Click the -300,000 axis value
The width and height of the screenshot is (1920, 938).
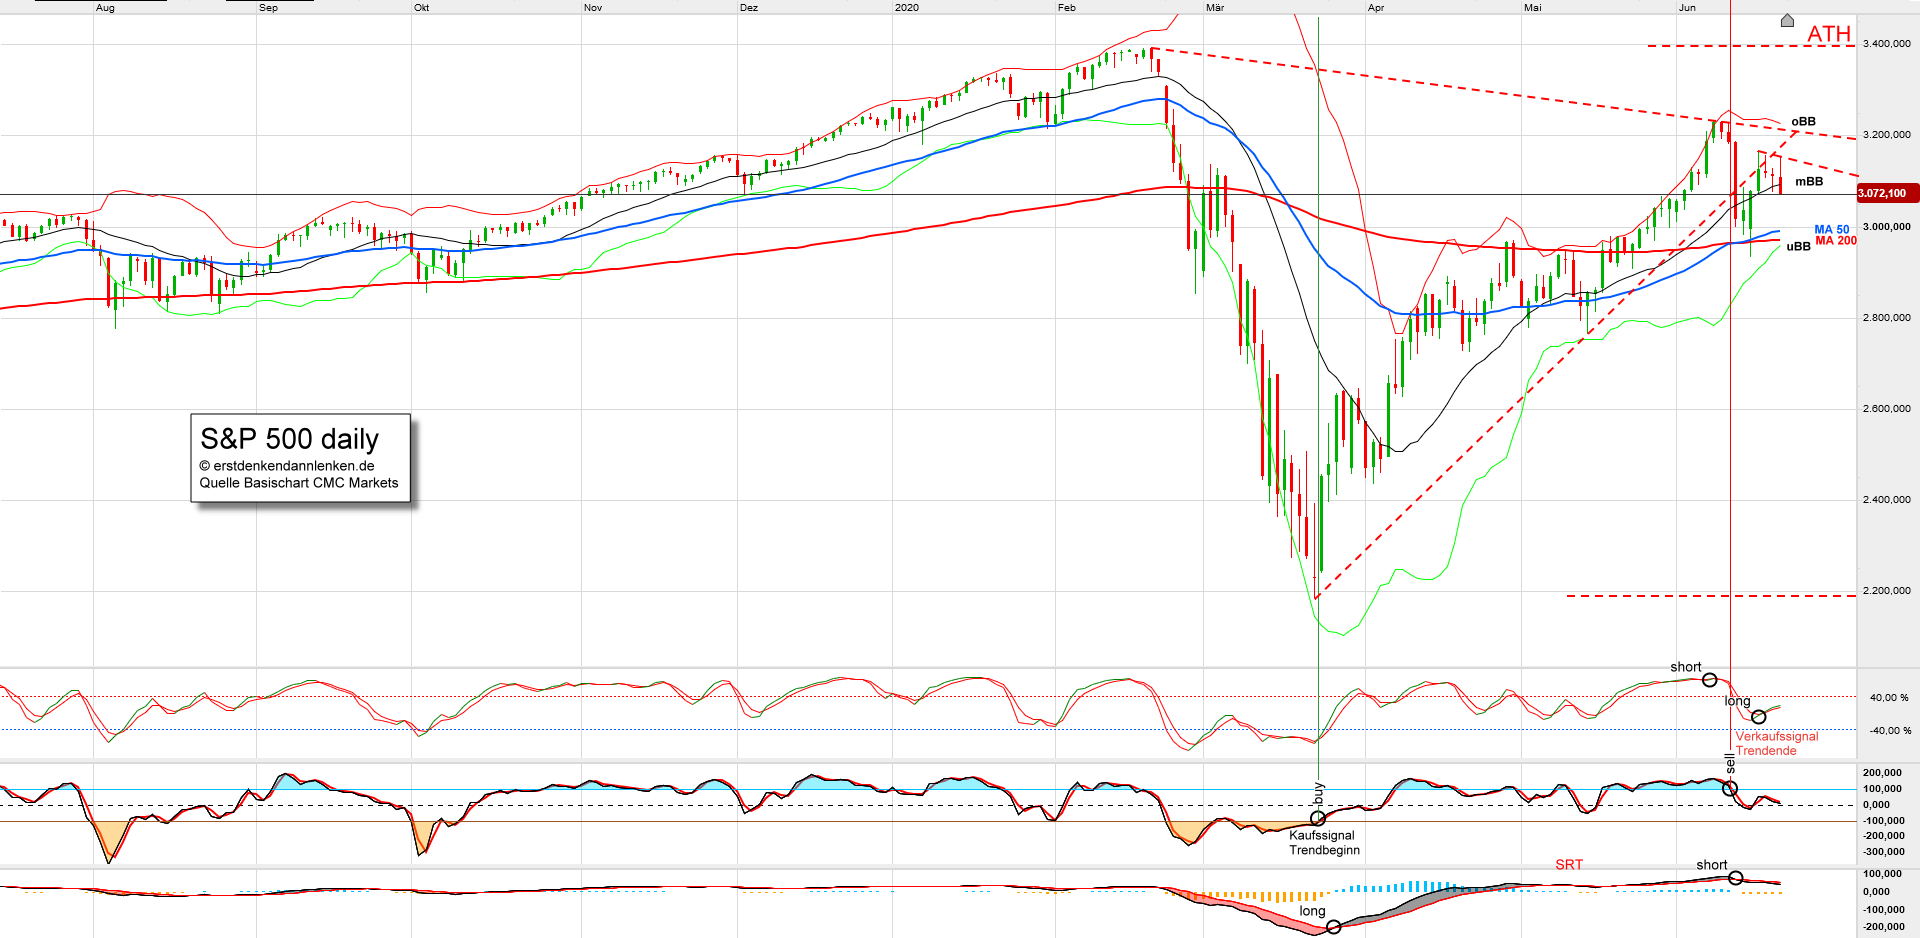click(x=1883, y=852)
